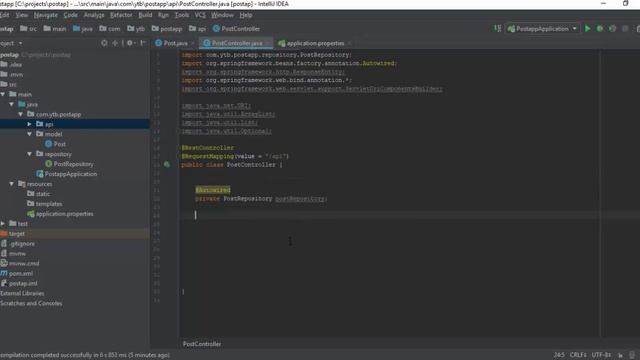Open the Code menu

(71, 15)
